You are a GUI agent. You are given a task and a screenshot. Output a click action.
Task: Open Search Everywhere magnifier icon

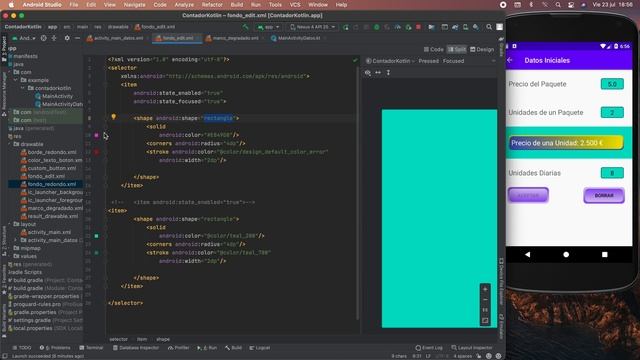[489, 27]
